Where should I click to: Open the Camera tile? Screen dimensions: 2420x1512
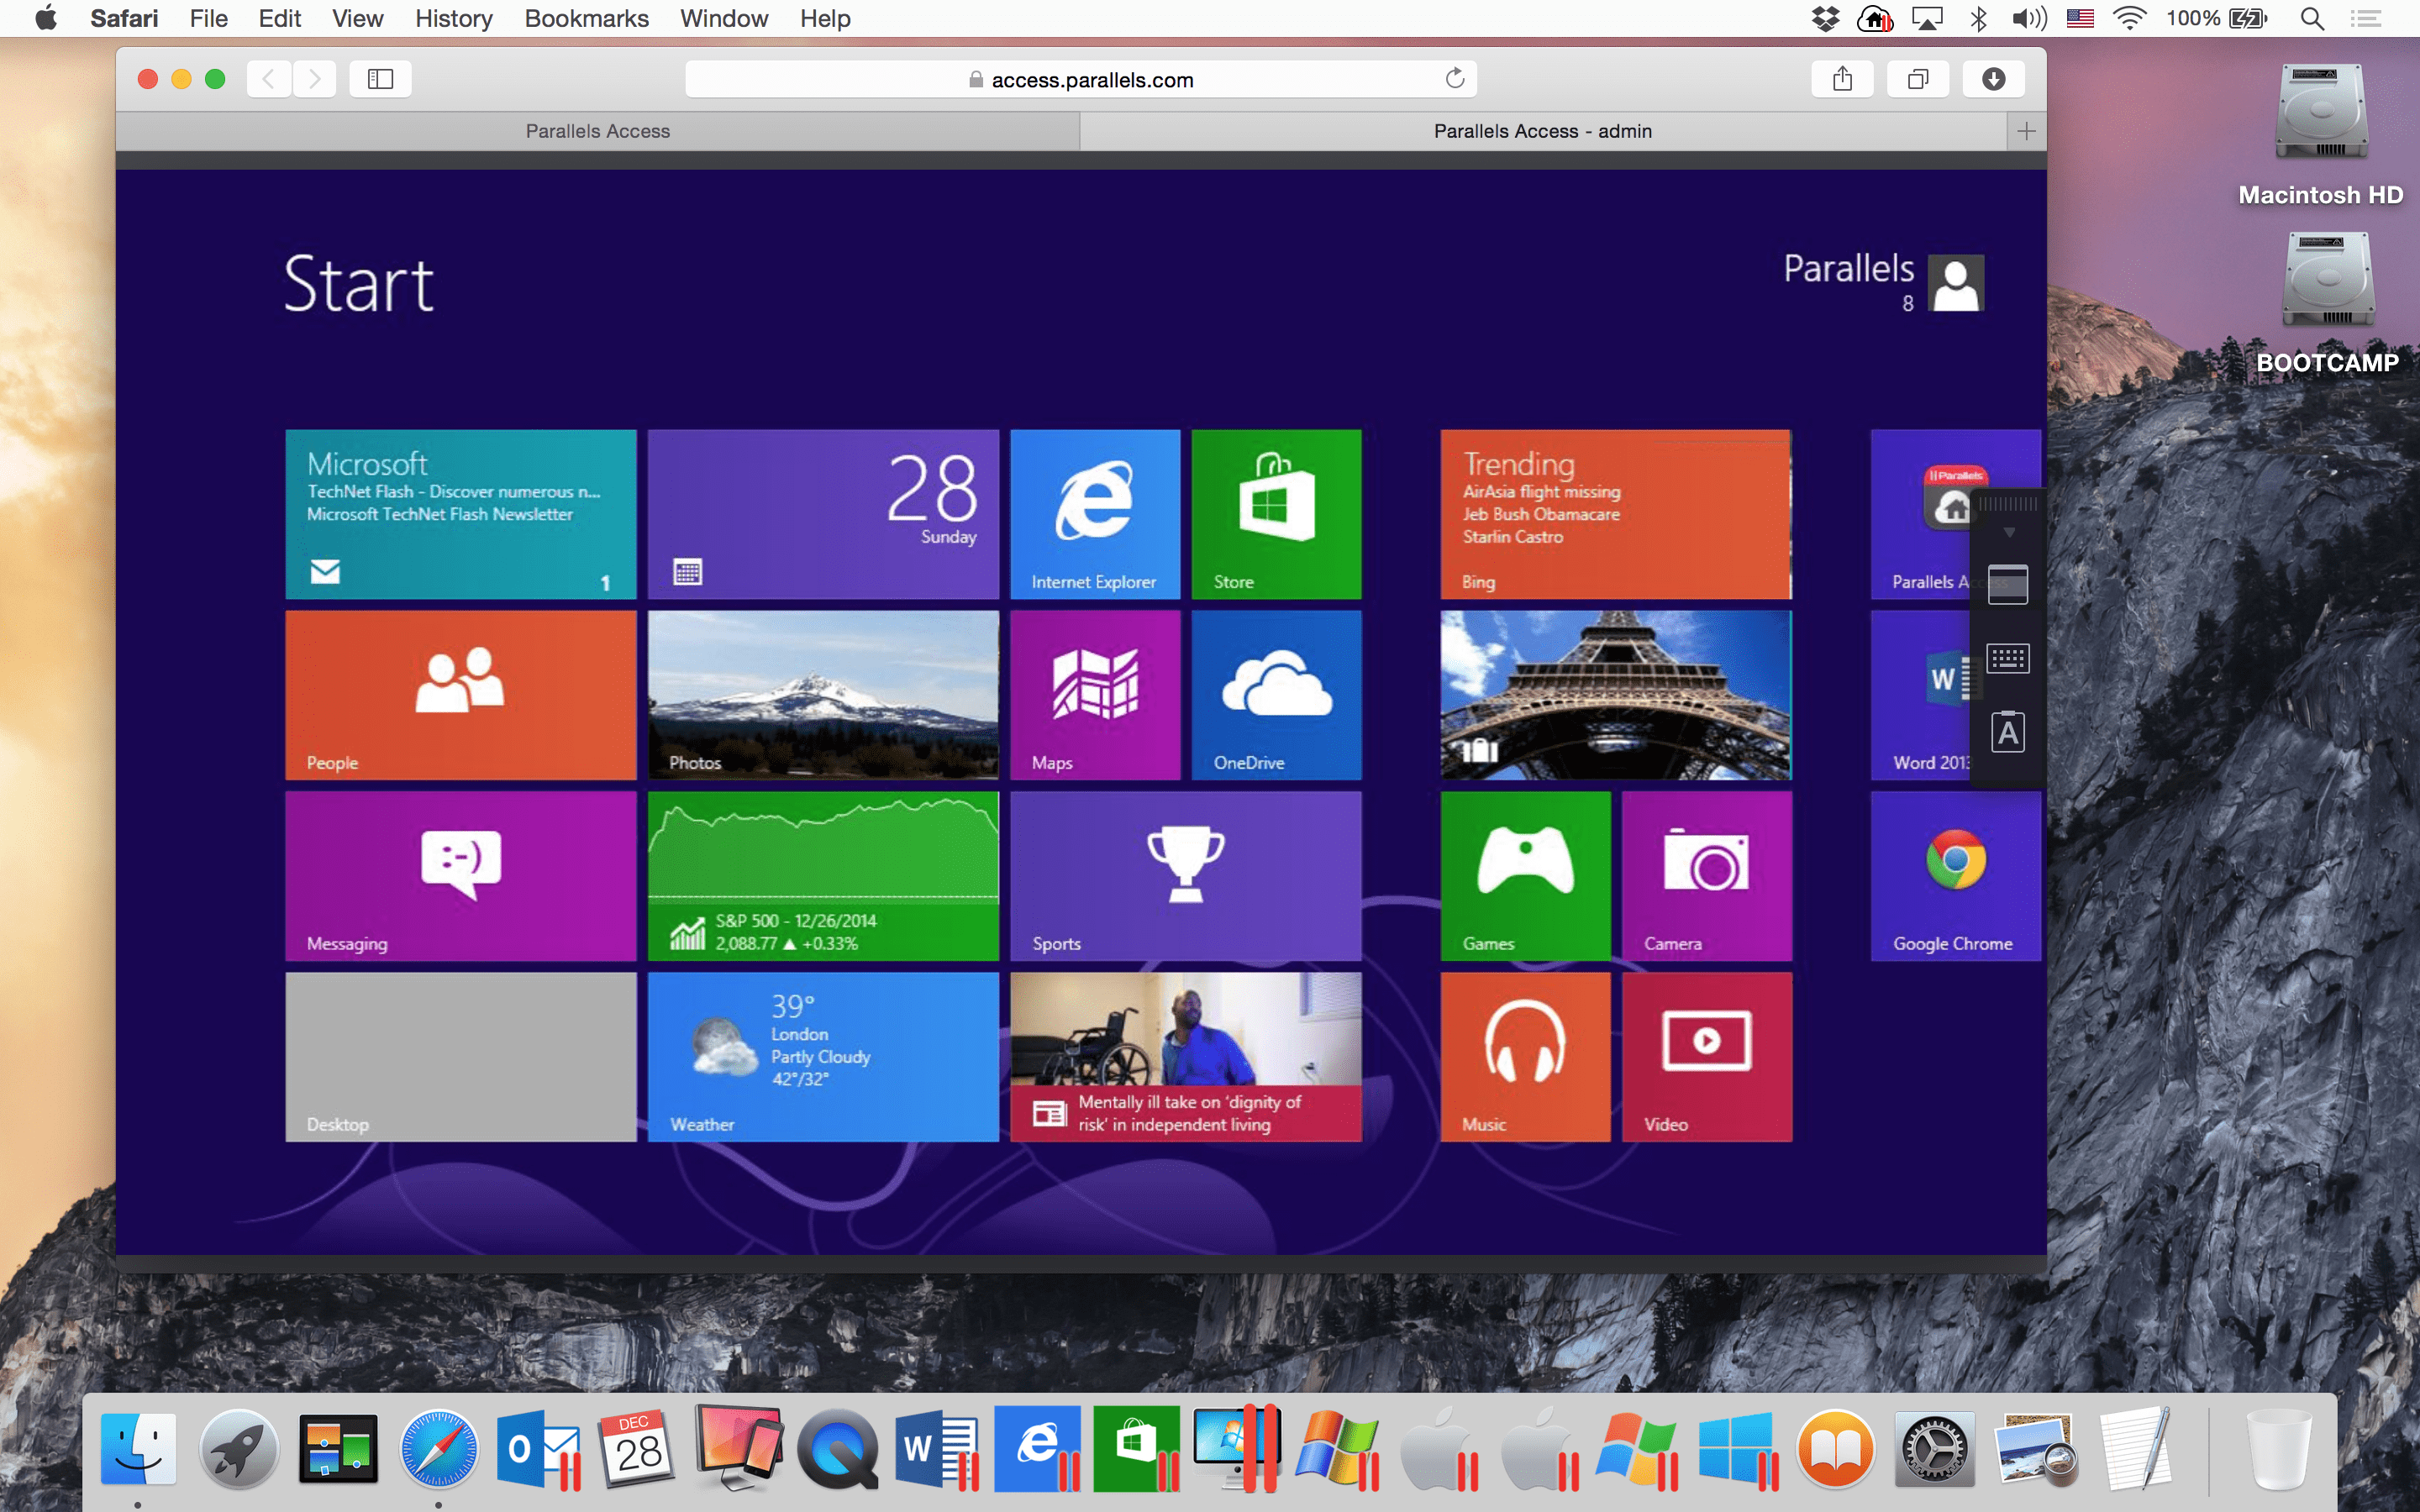click(1707, 876)
